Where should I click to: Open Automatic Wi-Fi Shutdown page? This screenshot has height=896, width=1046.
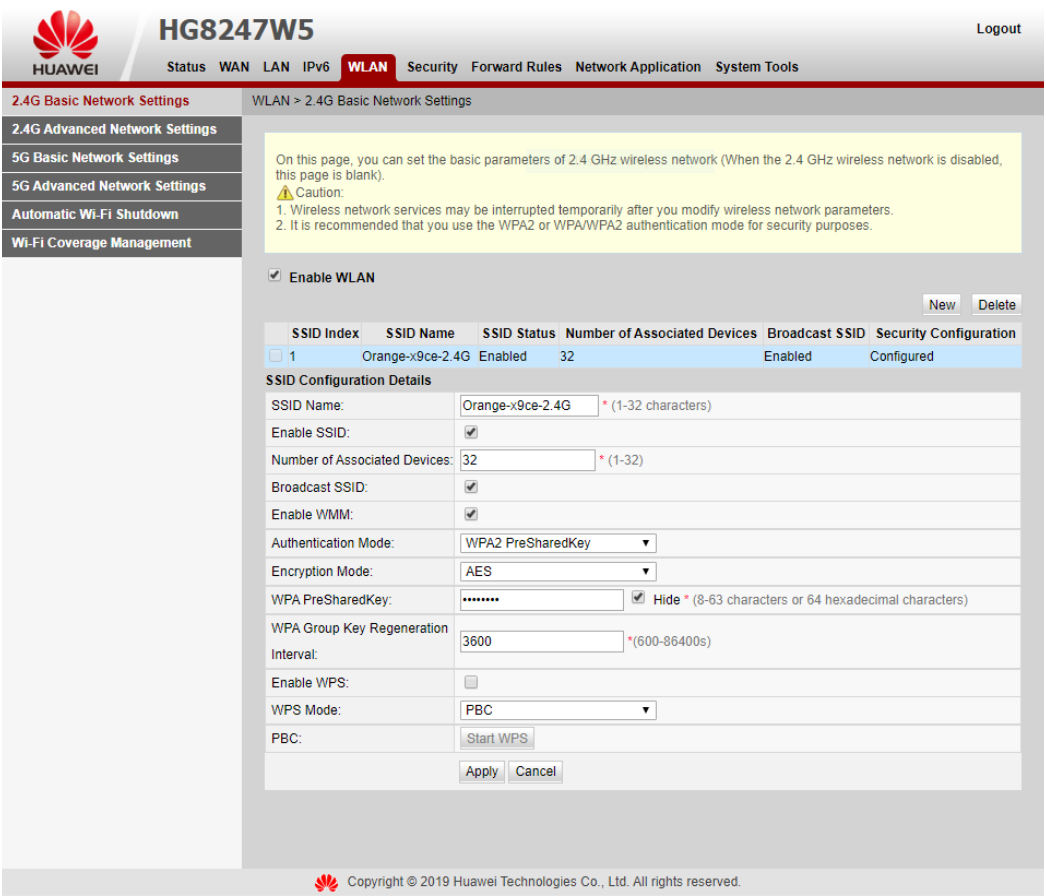click(x=121, y=214)
